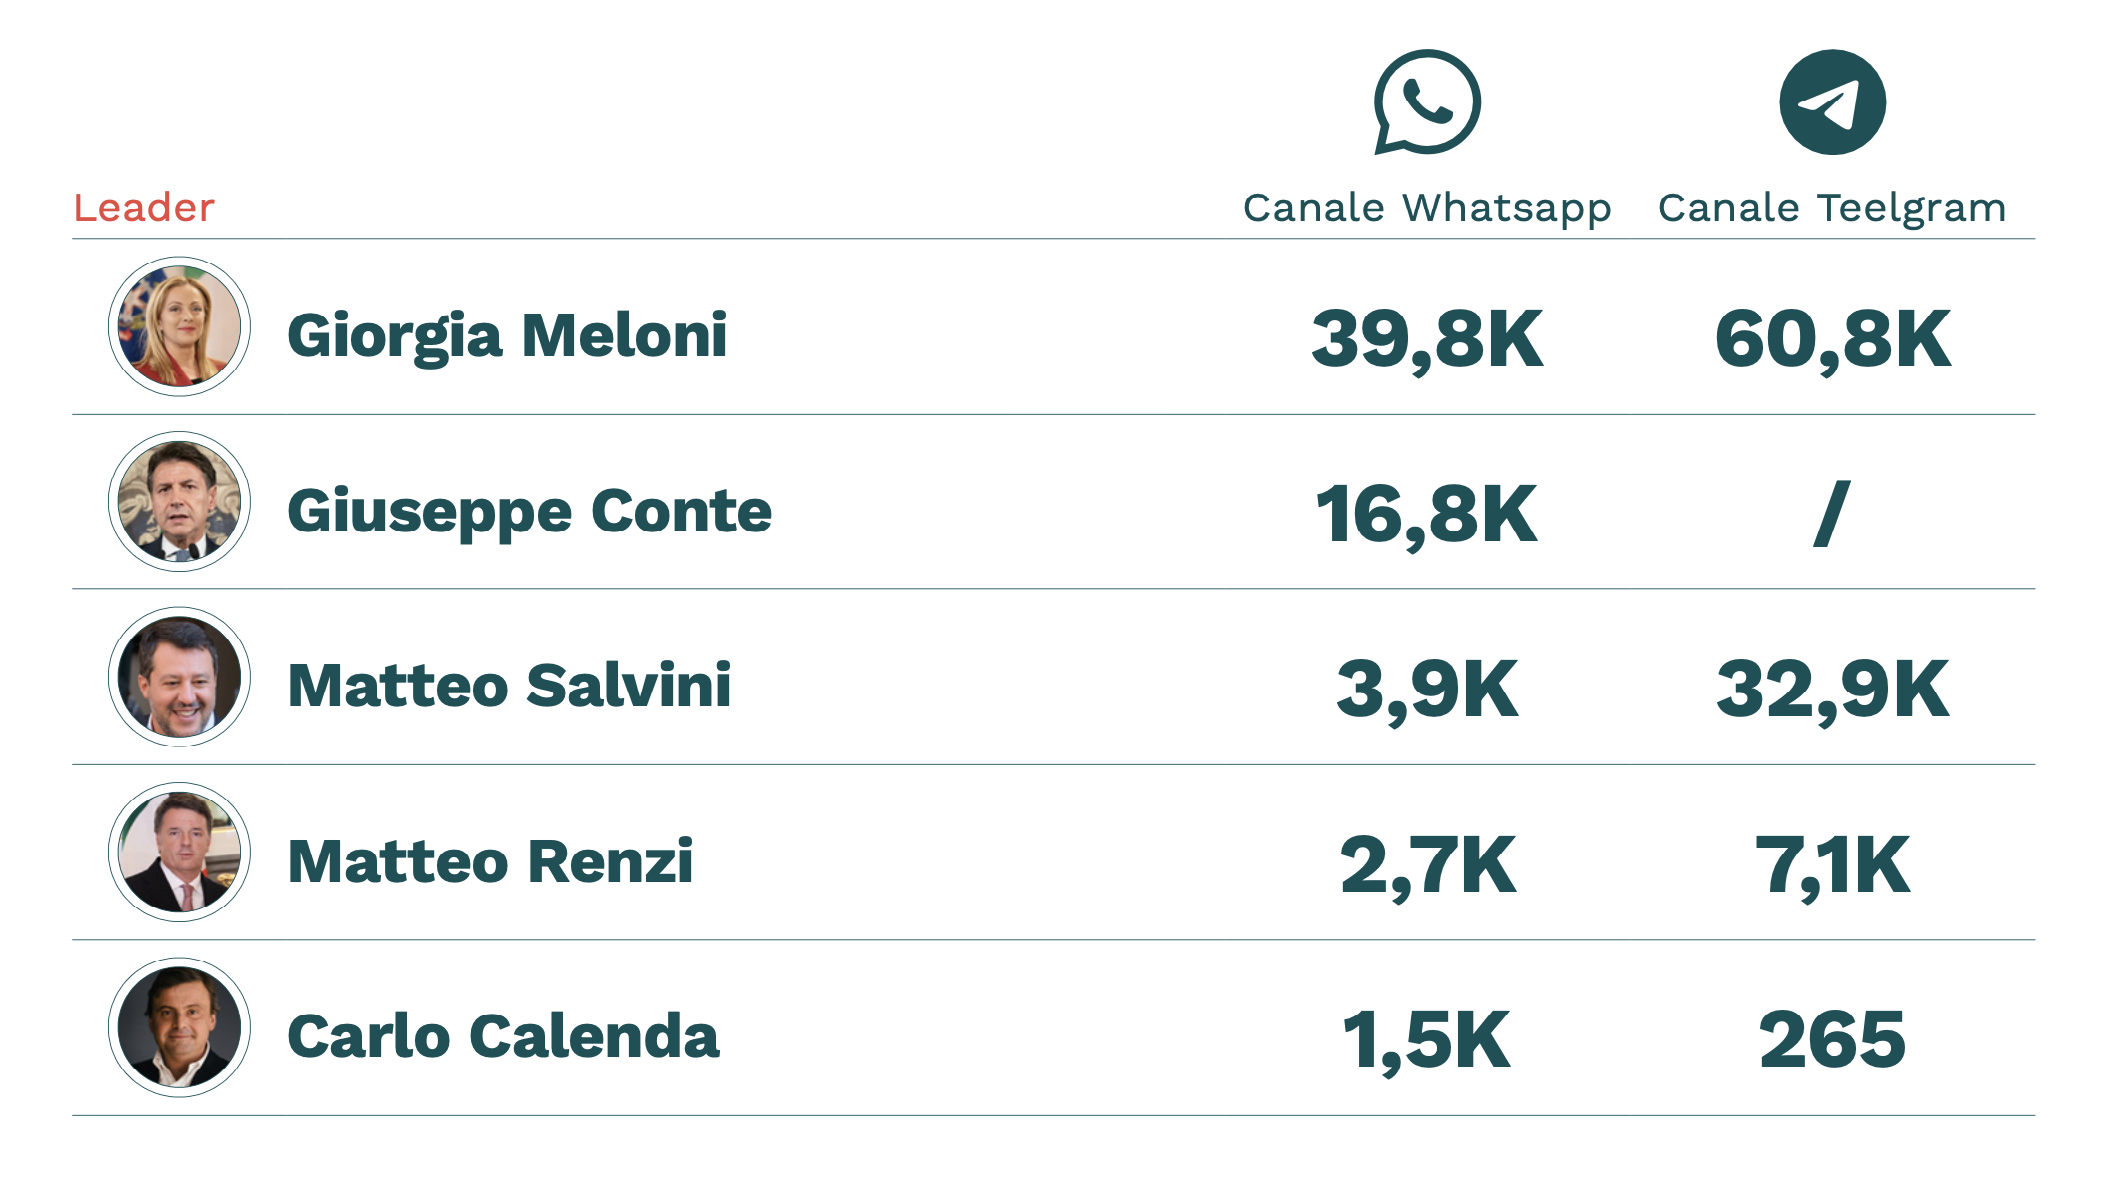The width and height of the screenshot is (2110, 1192).
Task: Click the red Leader column header
Action: (144, 208)
